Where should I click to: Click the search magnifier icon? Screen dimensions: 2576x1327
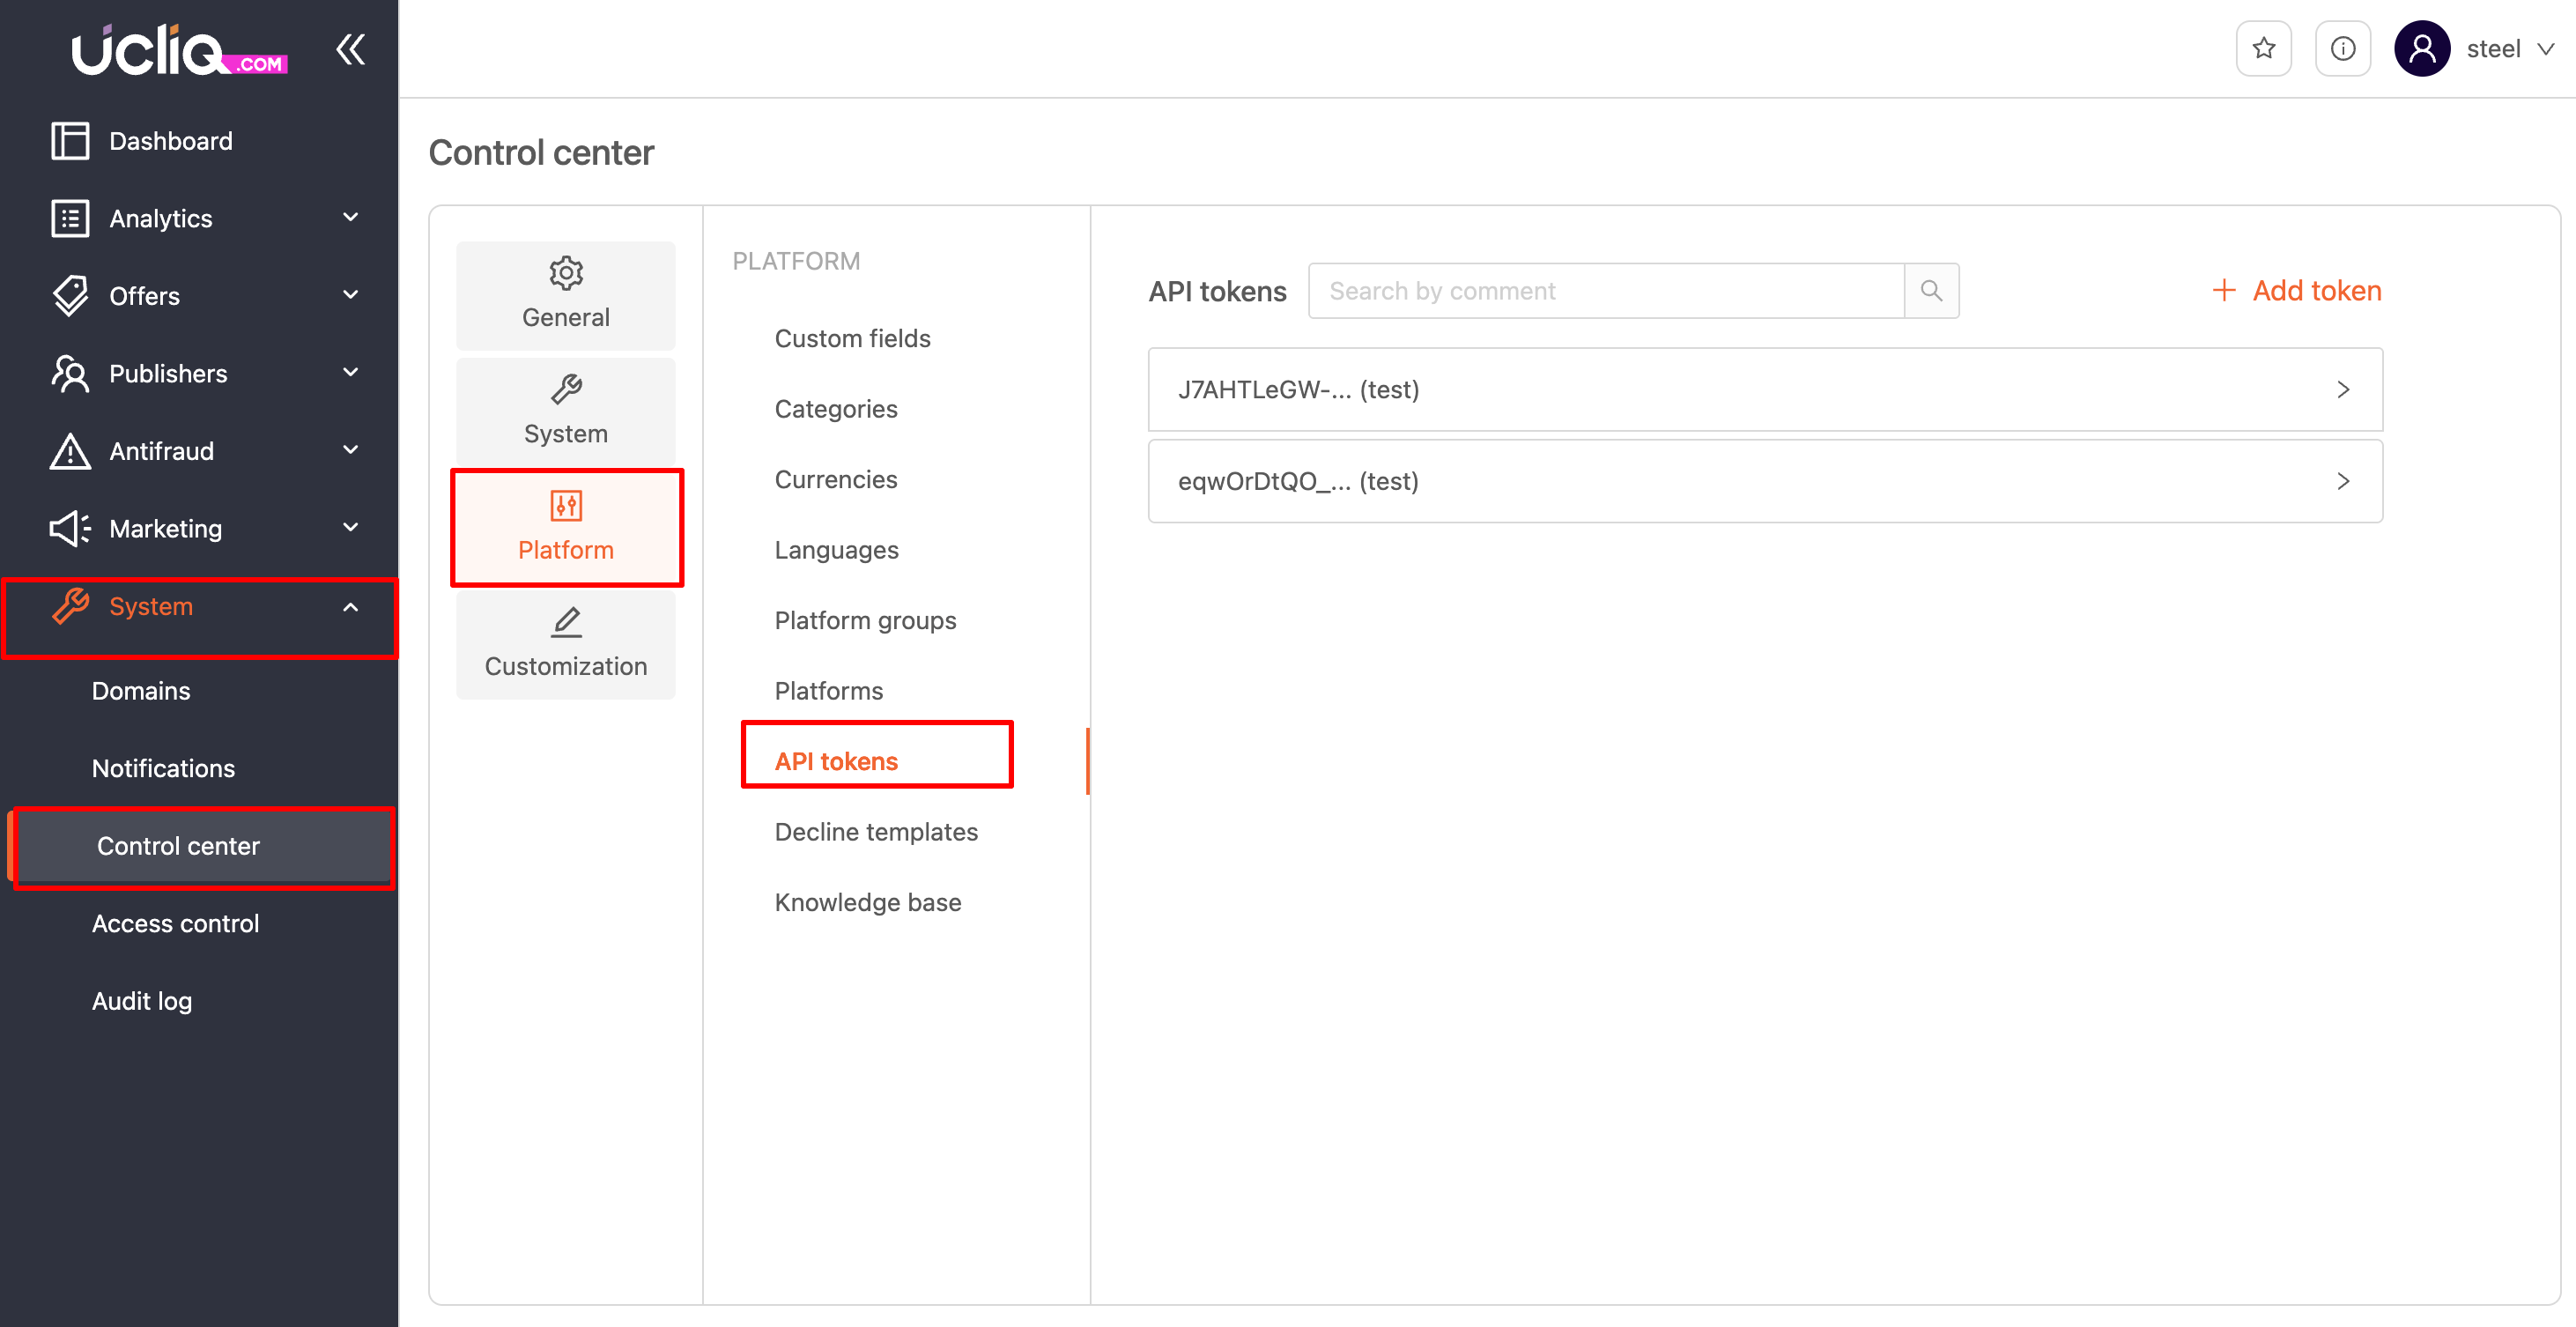click(x=1931, y=291)
